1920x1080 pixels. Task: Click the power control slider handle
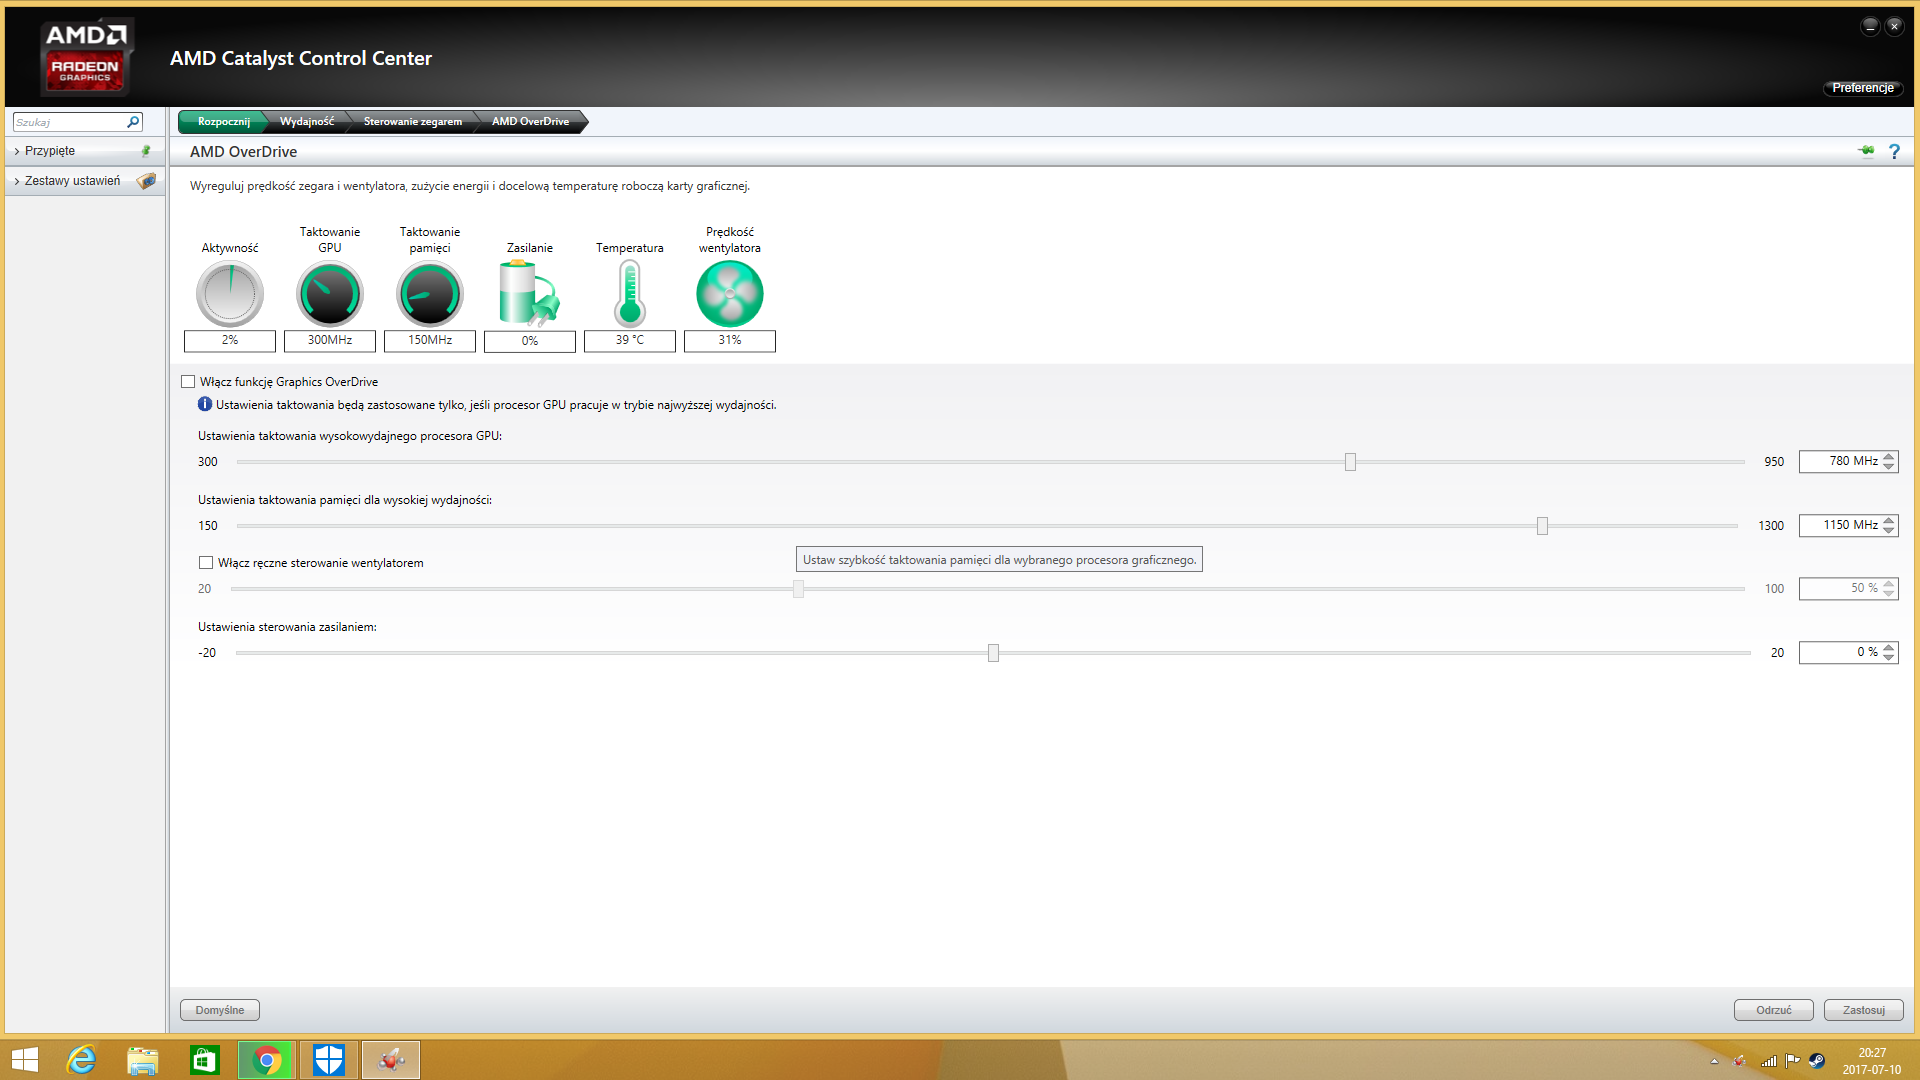click(993, 653)
